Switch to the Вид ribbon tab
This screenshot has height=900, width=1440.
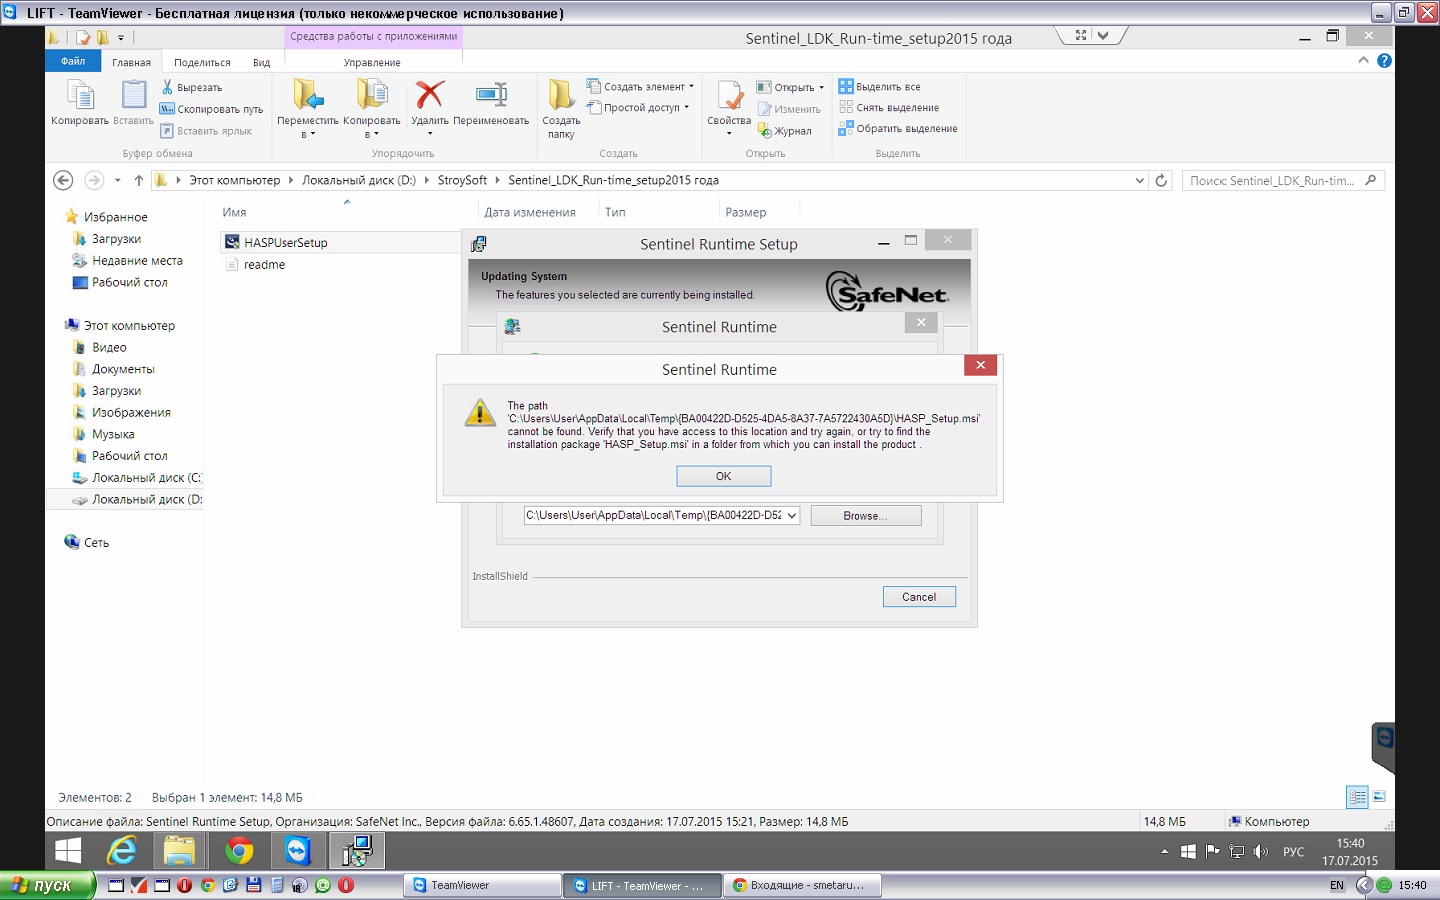click(261, 62)
